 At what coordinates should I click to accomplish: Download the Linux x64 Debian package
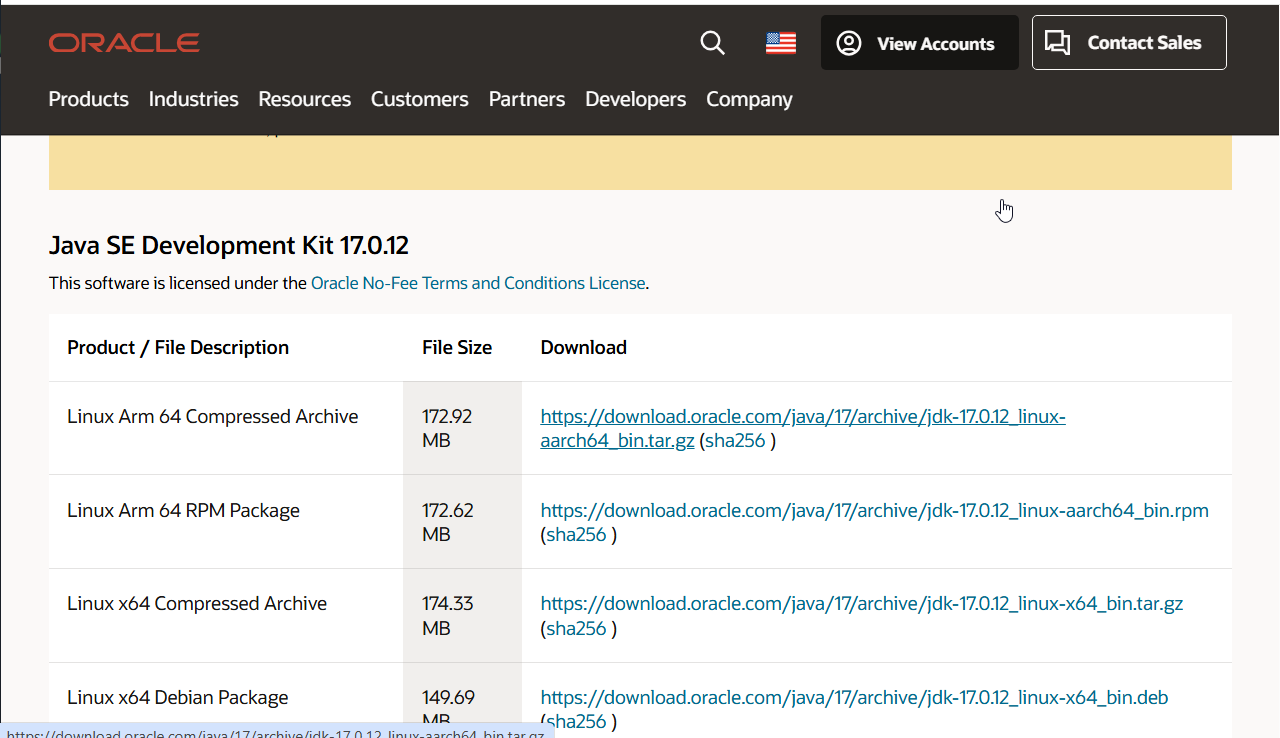click(x=854, y=697)
